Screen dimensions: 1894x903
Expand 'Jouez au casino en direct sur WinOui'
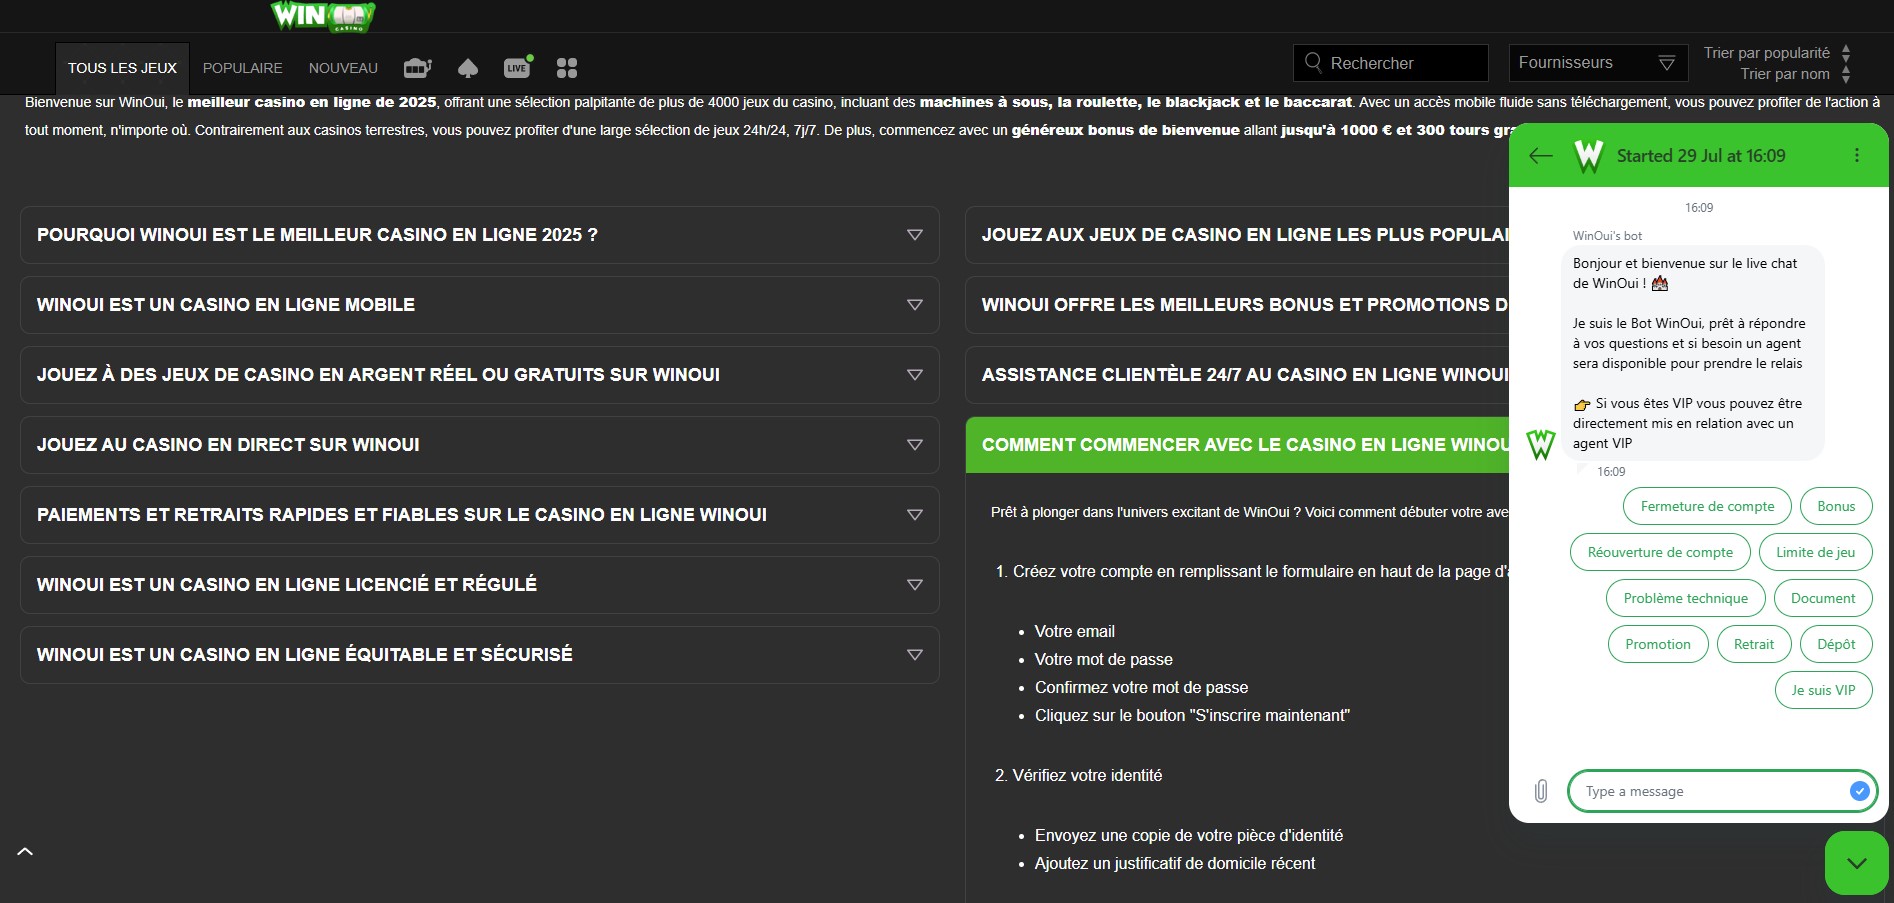click(480, 445)
